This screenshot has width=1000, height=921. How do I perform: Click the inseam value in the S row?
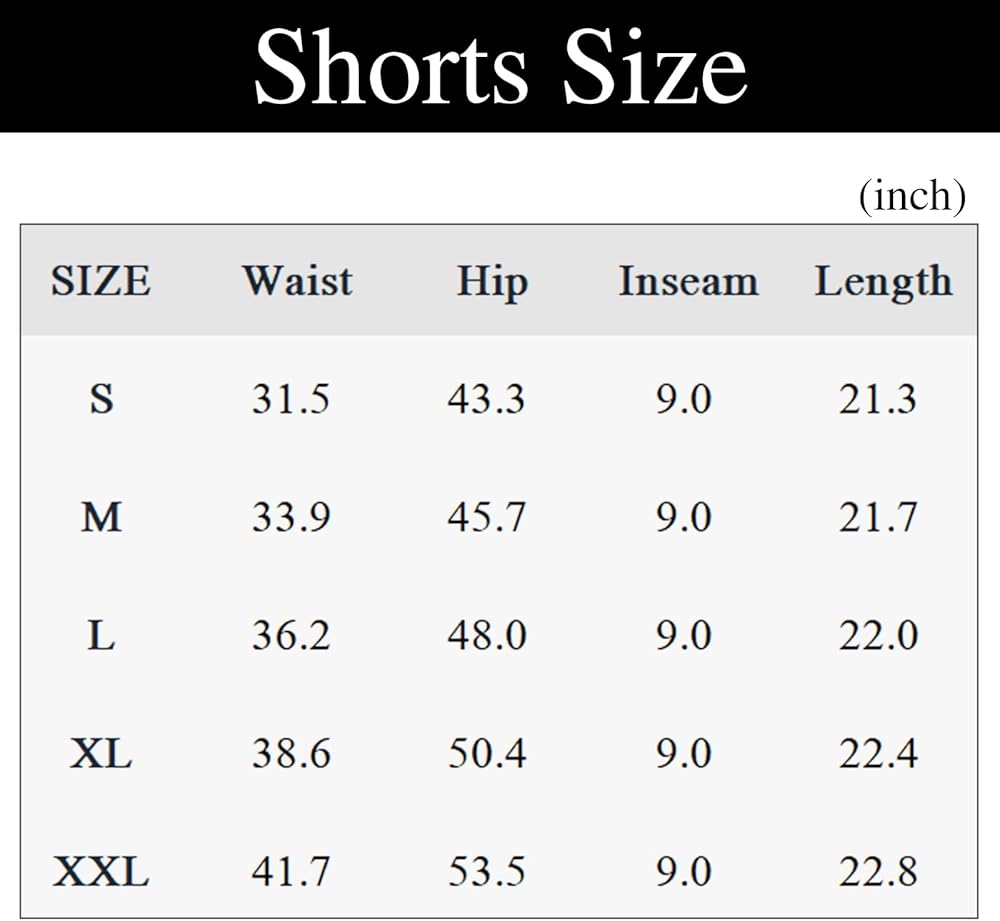click(684, 400)
